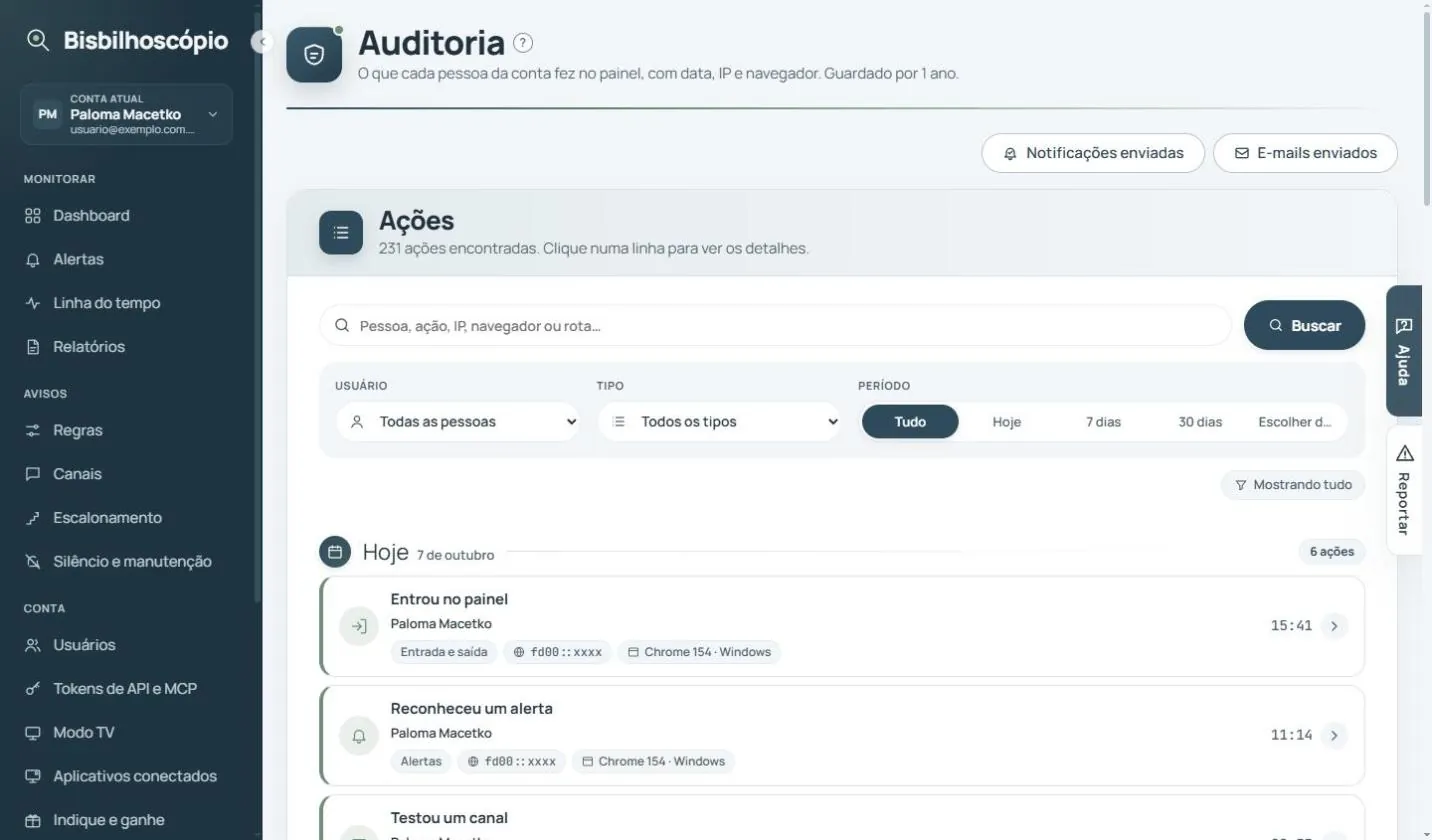Click the E-mails enviados button
The image size is (1432, 840).
(1305, 153)
